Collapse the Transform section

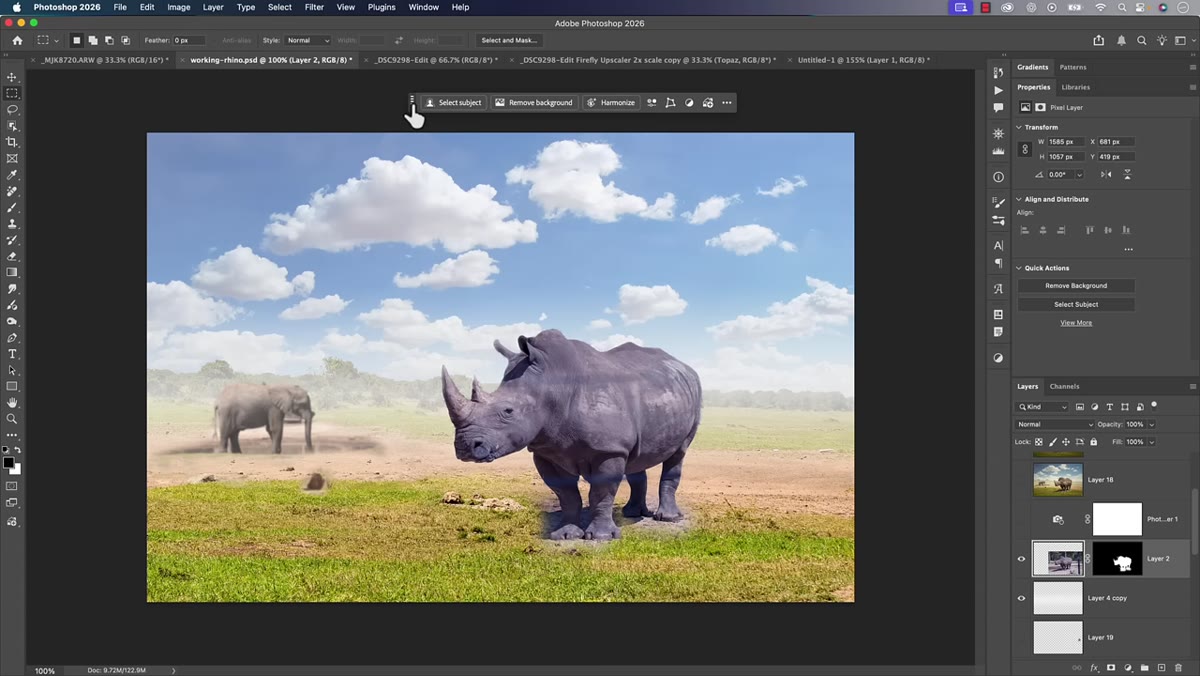pos(1019,127)
